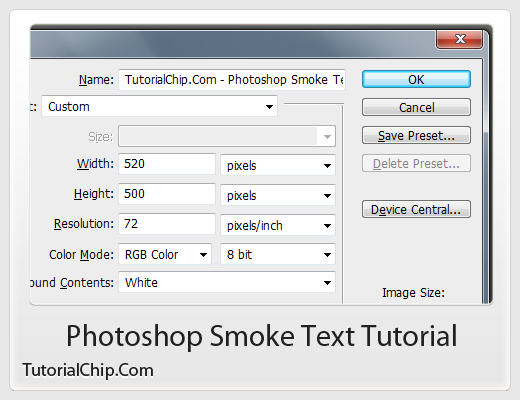Open the 8 bit depth dropdown
Viewport: 520px width, 400px height.
click(x=278, y=254)
